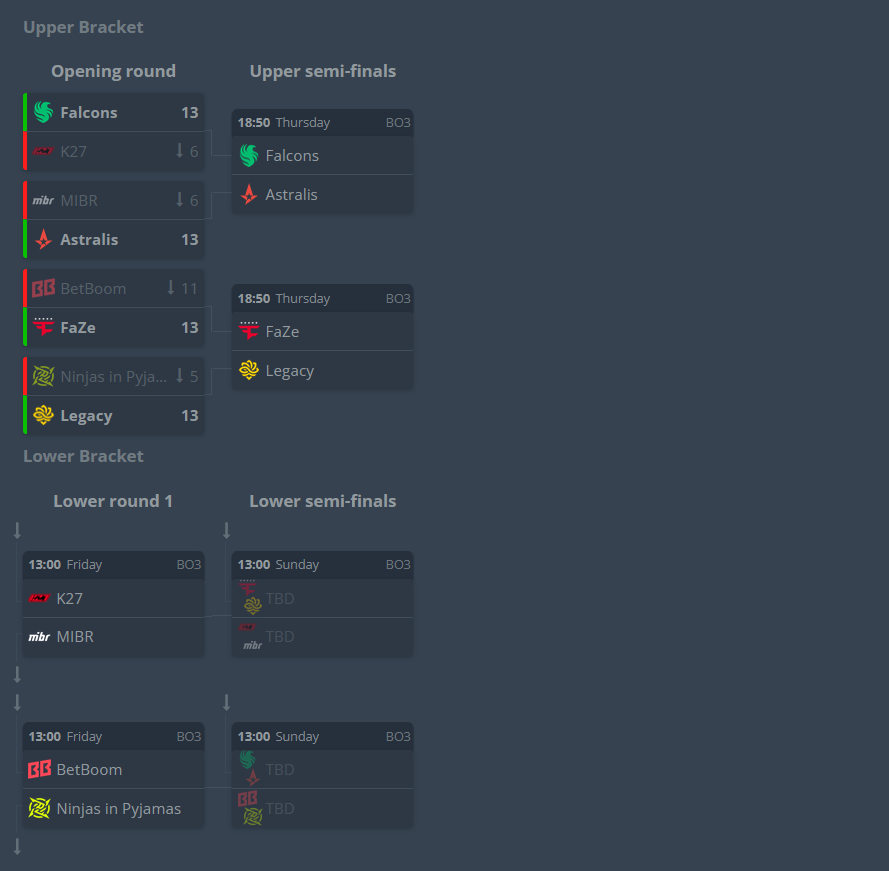Click the down arrow above the Friday K27 match
This screenshot has width=889, height=871.
[18, 531]
